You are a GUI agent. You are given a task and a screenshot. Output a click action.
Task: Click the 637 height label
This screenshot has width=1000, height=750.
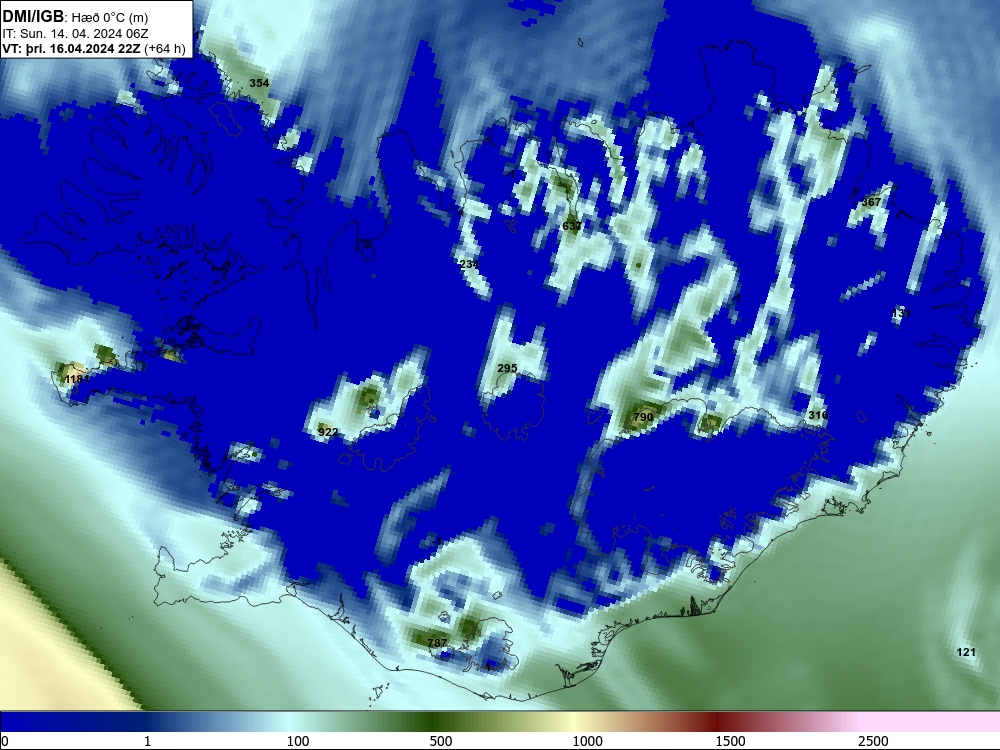tap(571, 226)
